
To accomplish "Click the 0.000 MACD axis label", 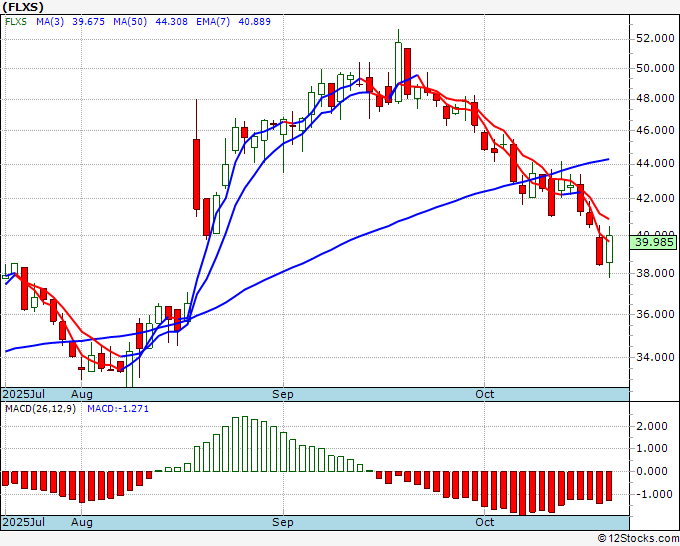I will point(652,471).
